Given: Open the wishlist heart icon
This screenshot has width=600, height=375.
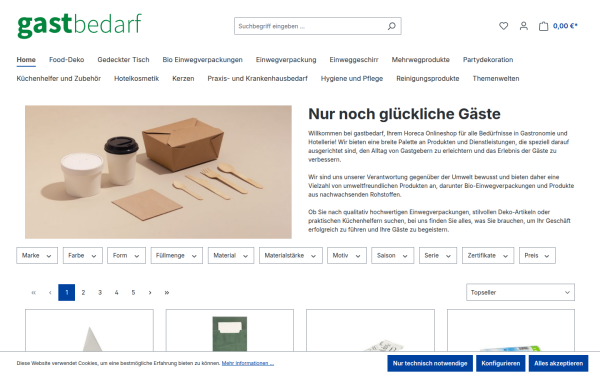Looking at the screenshot, I should click(x=504, y=26).
